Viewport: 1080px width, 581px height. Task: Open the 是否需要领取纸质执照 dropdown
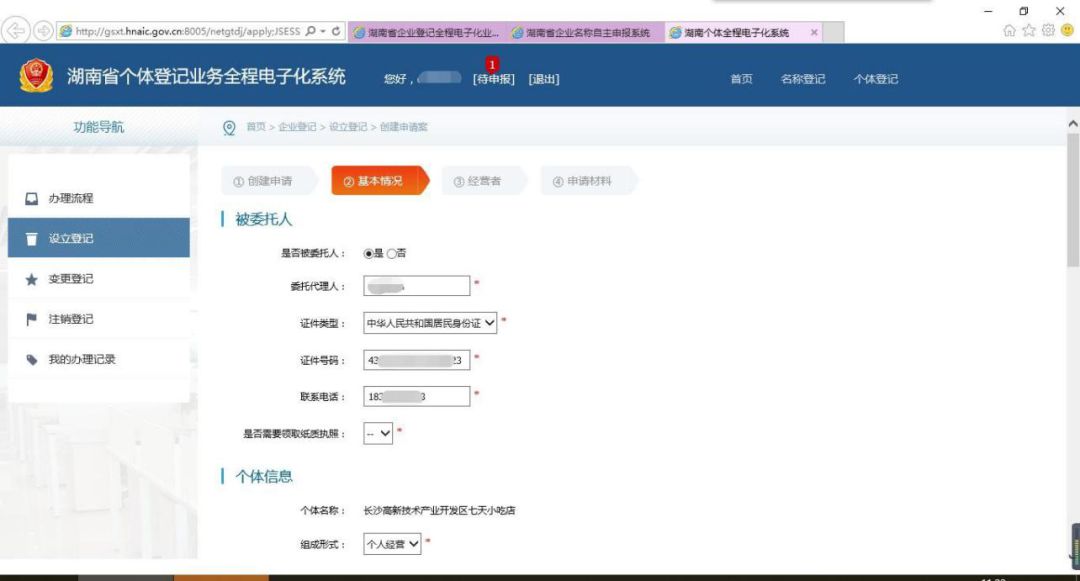[x=377, y=434]
